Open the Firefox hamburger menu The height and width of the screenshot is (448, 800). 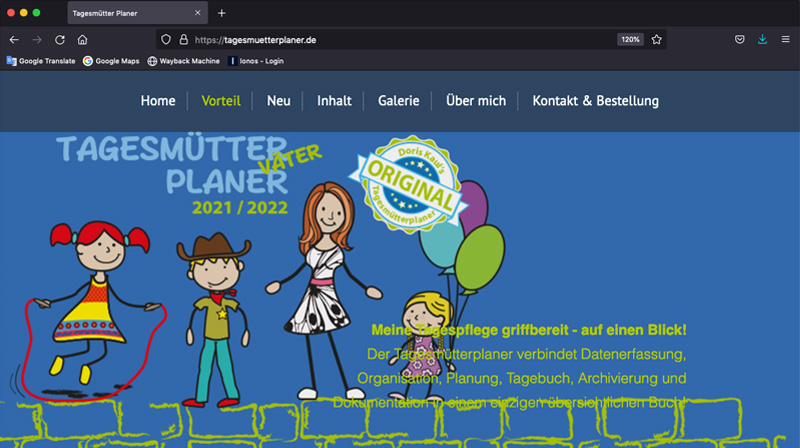[785, 40]
